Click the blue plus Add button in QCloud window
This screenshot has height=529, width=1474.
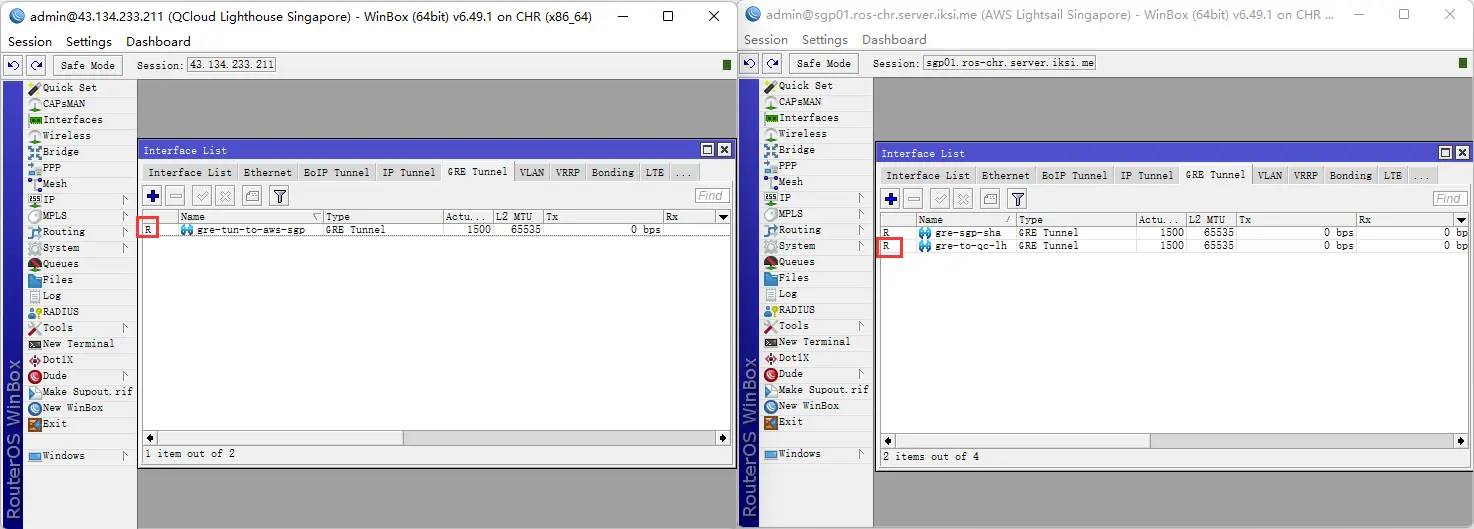[153, 196]
